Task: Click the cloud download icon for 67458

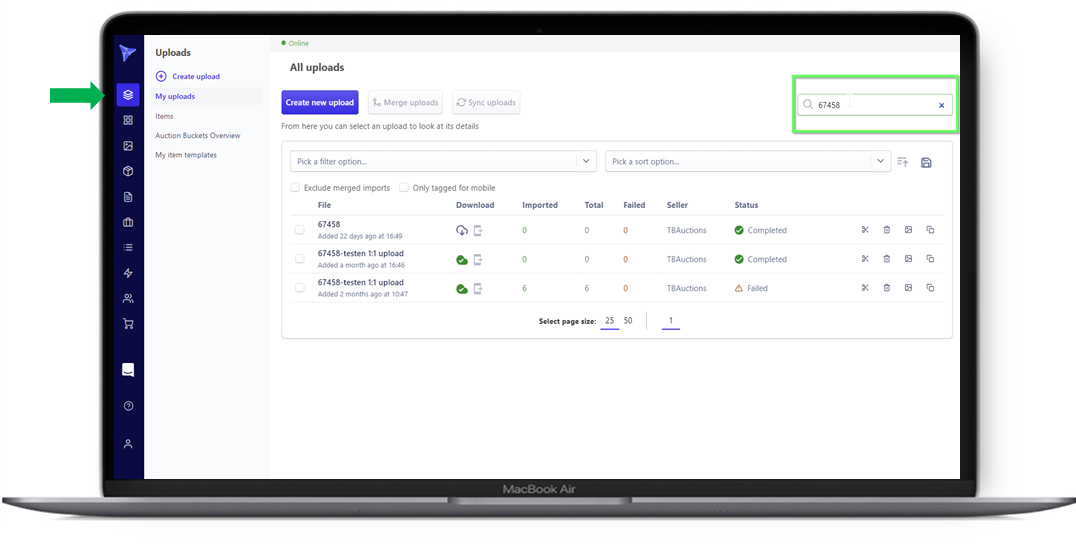Action: click(462, 230)
